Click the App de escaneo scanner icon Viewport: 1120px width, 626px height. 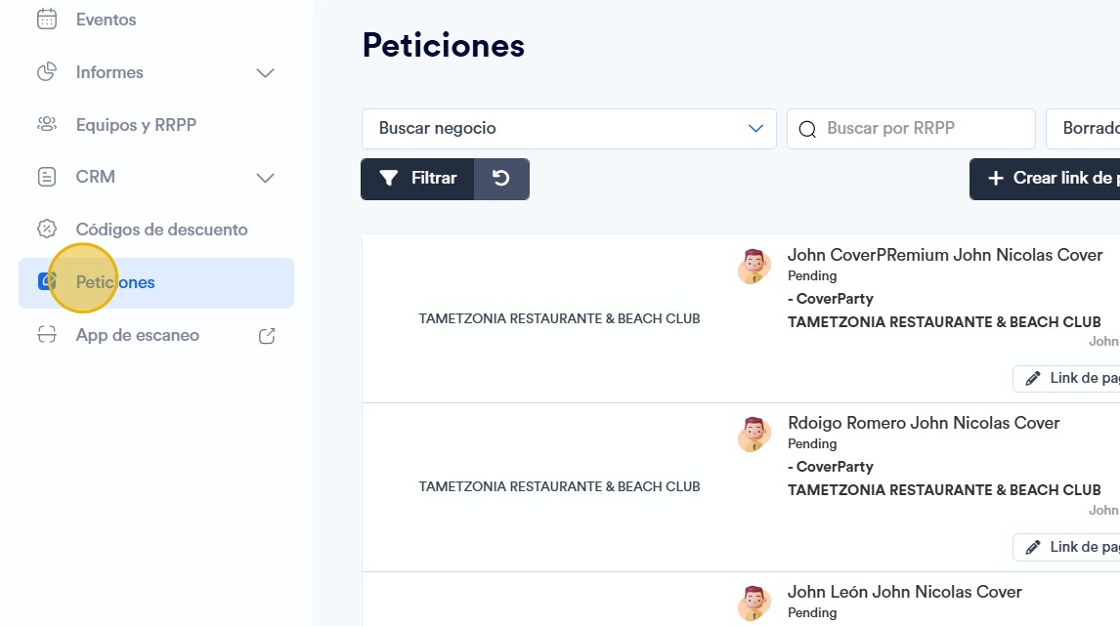pyautogui.click(x=47, y=335)
